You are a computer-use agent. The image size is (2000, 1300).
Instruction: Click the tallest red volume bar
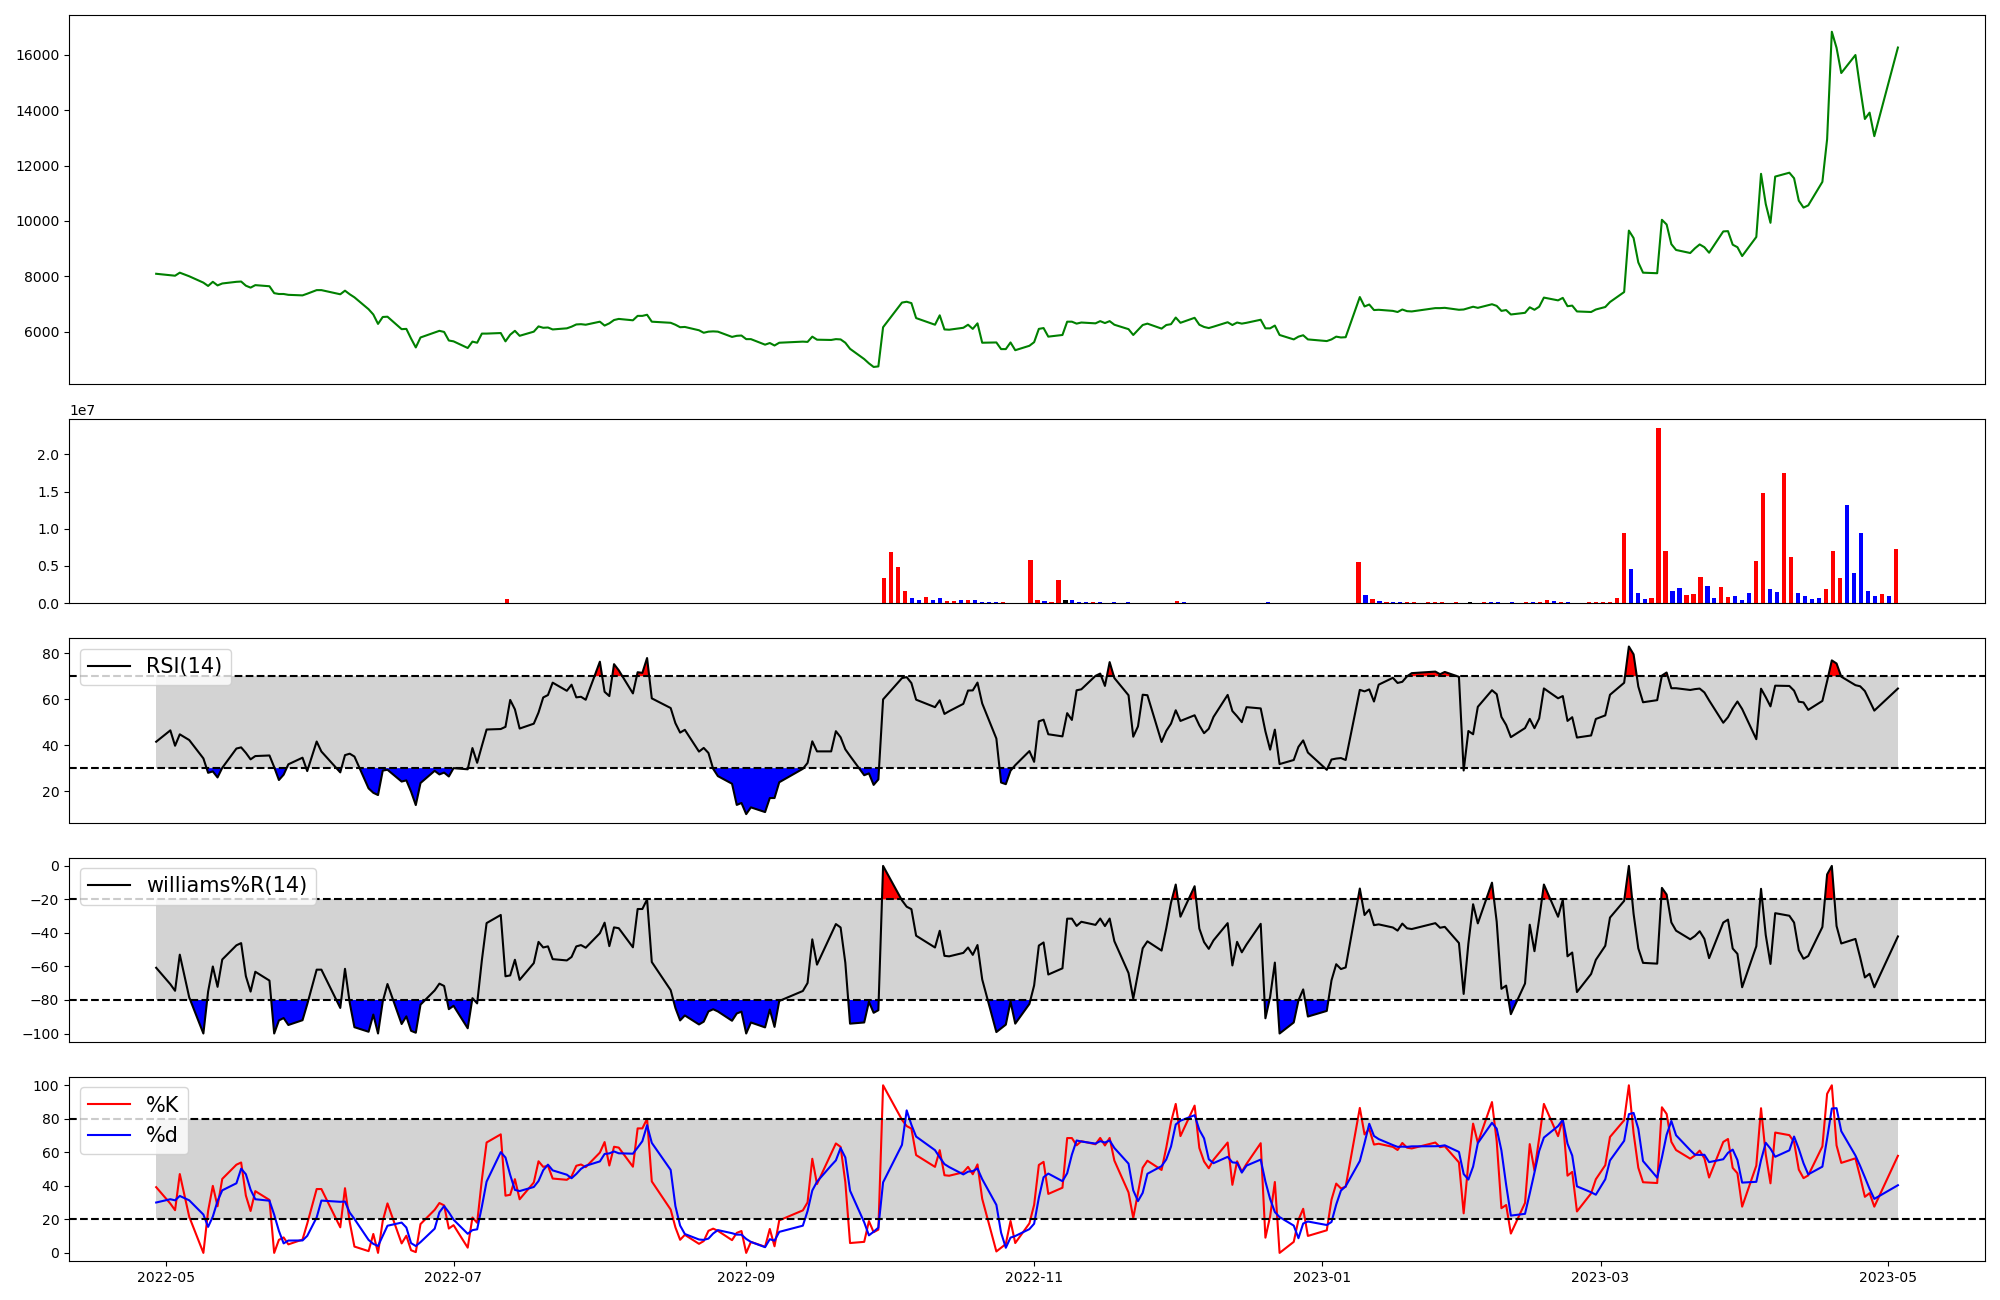(1658, 515)
